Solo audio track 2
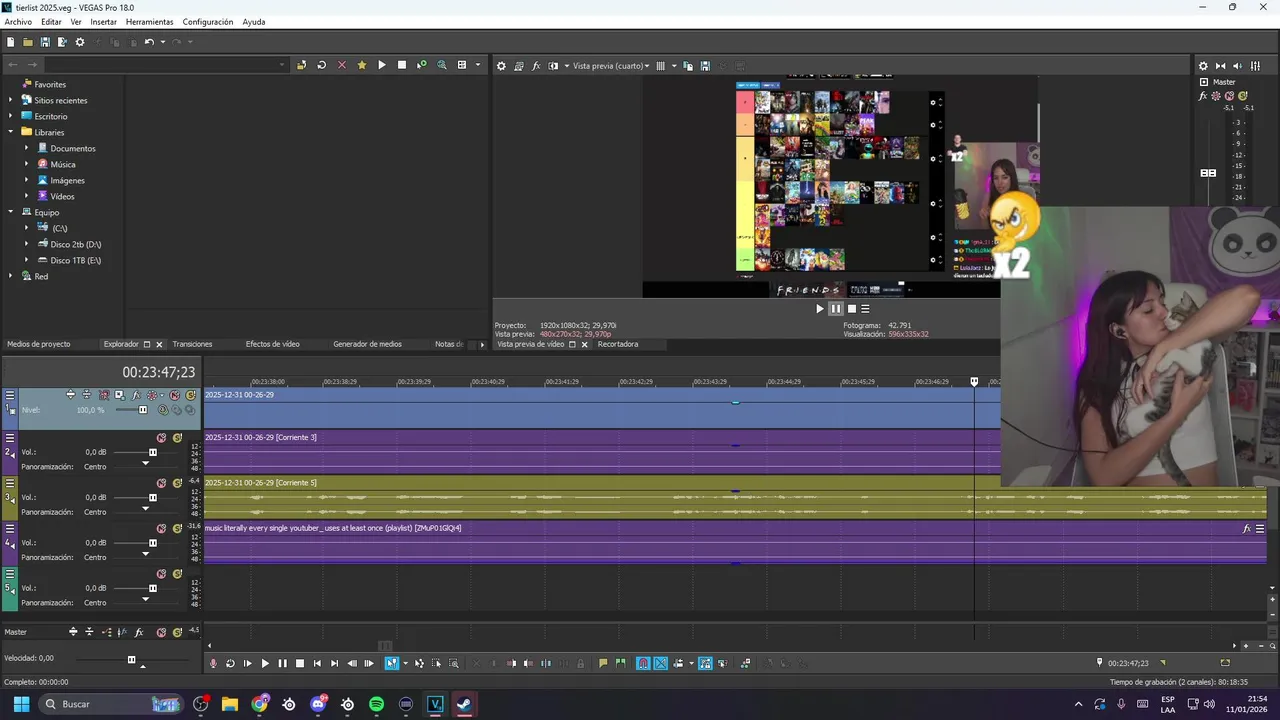This screenshot has width=1280, height=720. click(177, 438)
